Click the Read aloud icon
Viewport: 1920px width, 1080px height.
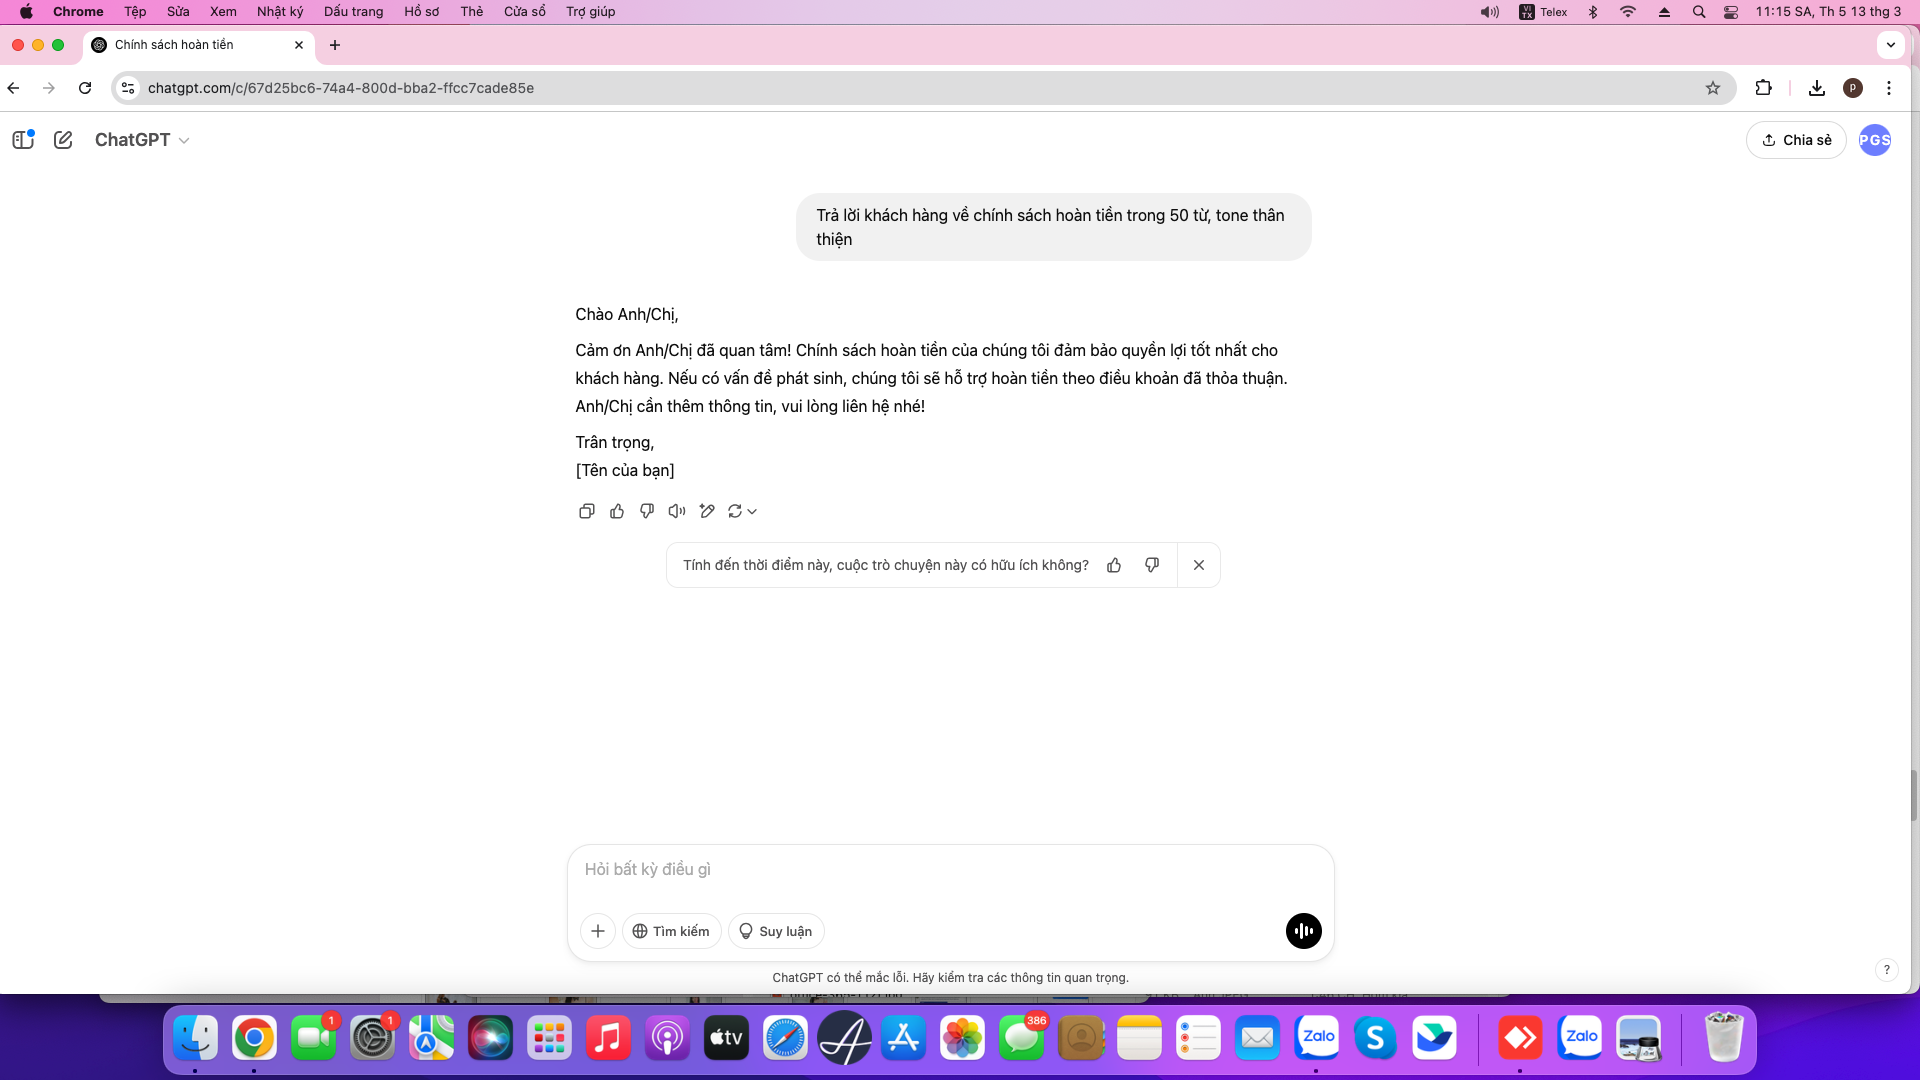click(676, 510)
